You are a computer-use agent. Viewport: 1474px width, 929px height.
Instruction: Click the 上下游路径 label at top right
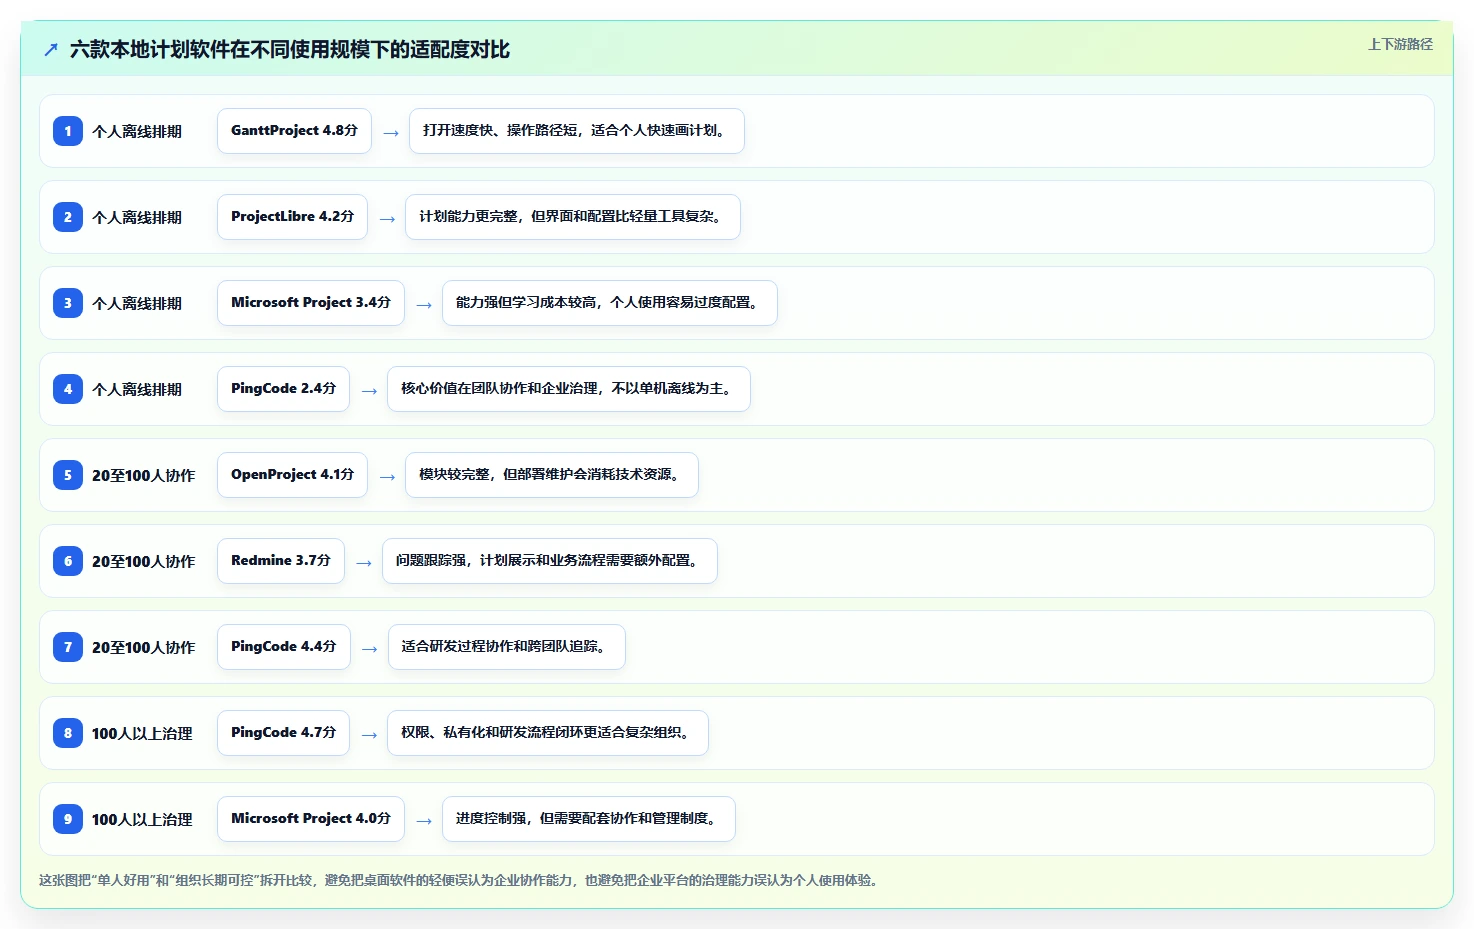[x=1400, y=44]
